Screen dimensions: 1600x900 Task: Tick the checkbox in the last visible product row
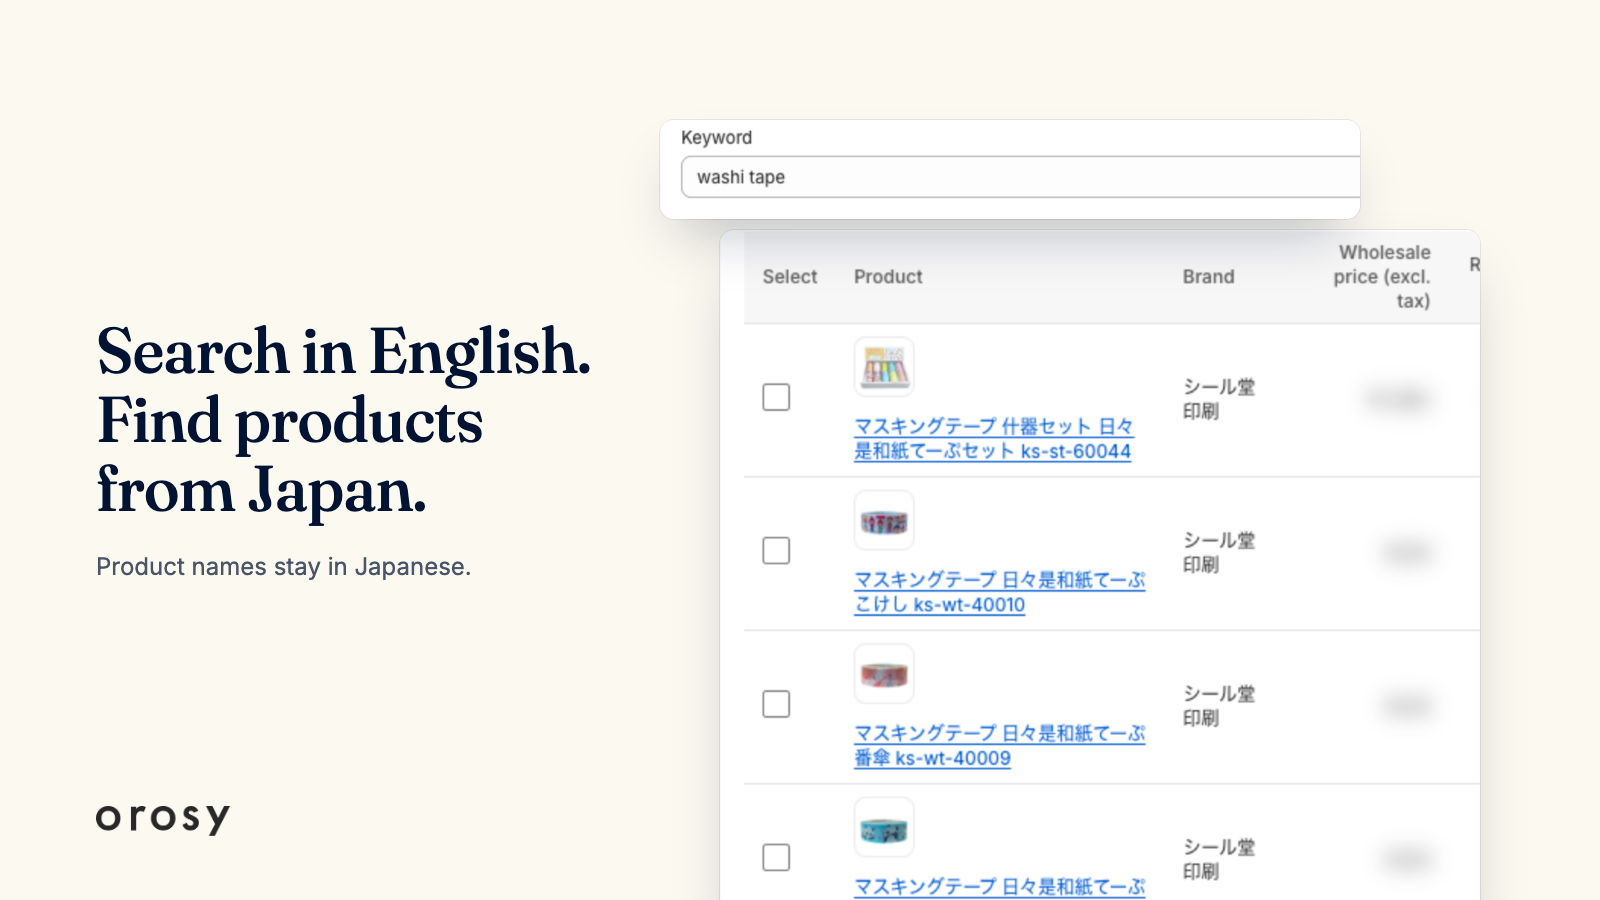776,857
